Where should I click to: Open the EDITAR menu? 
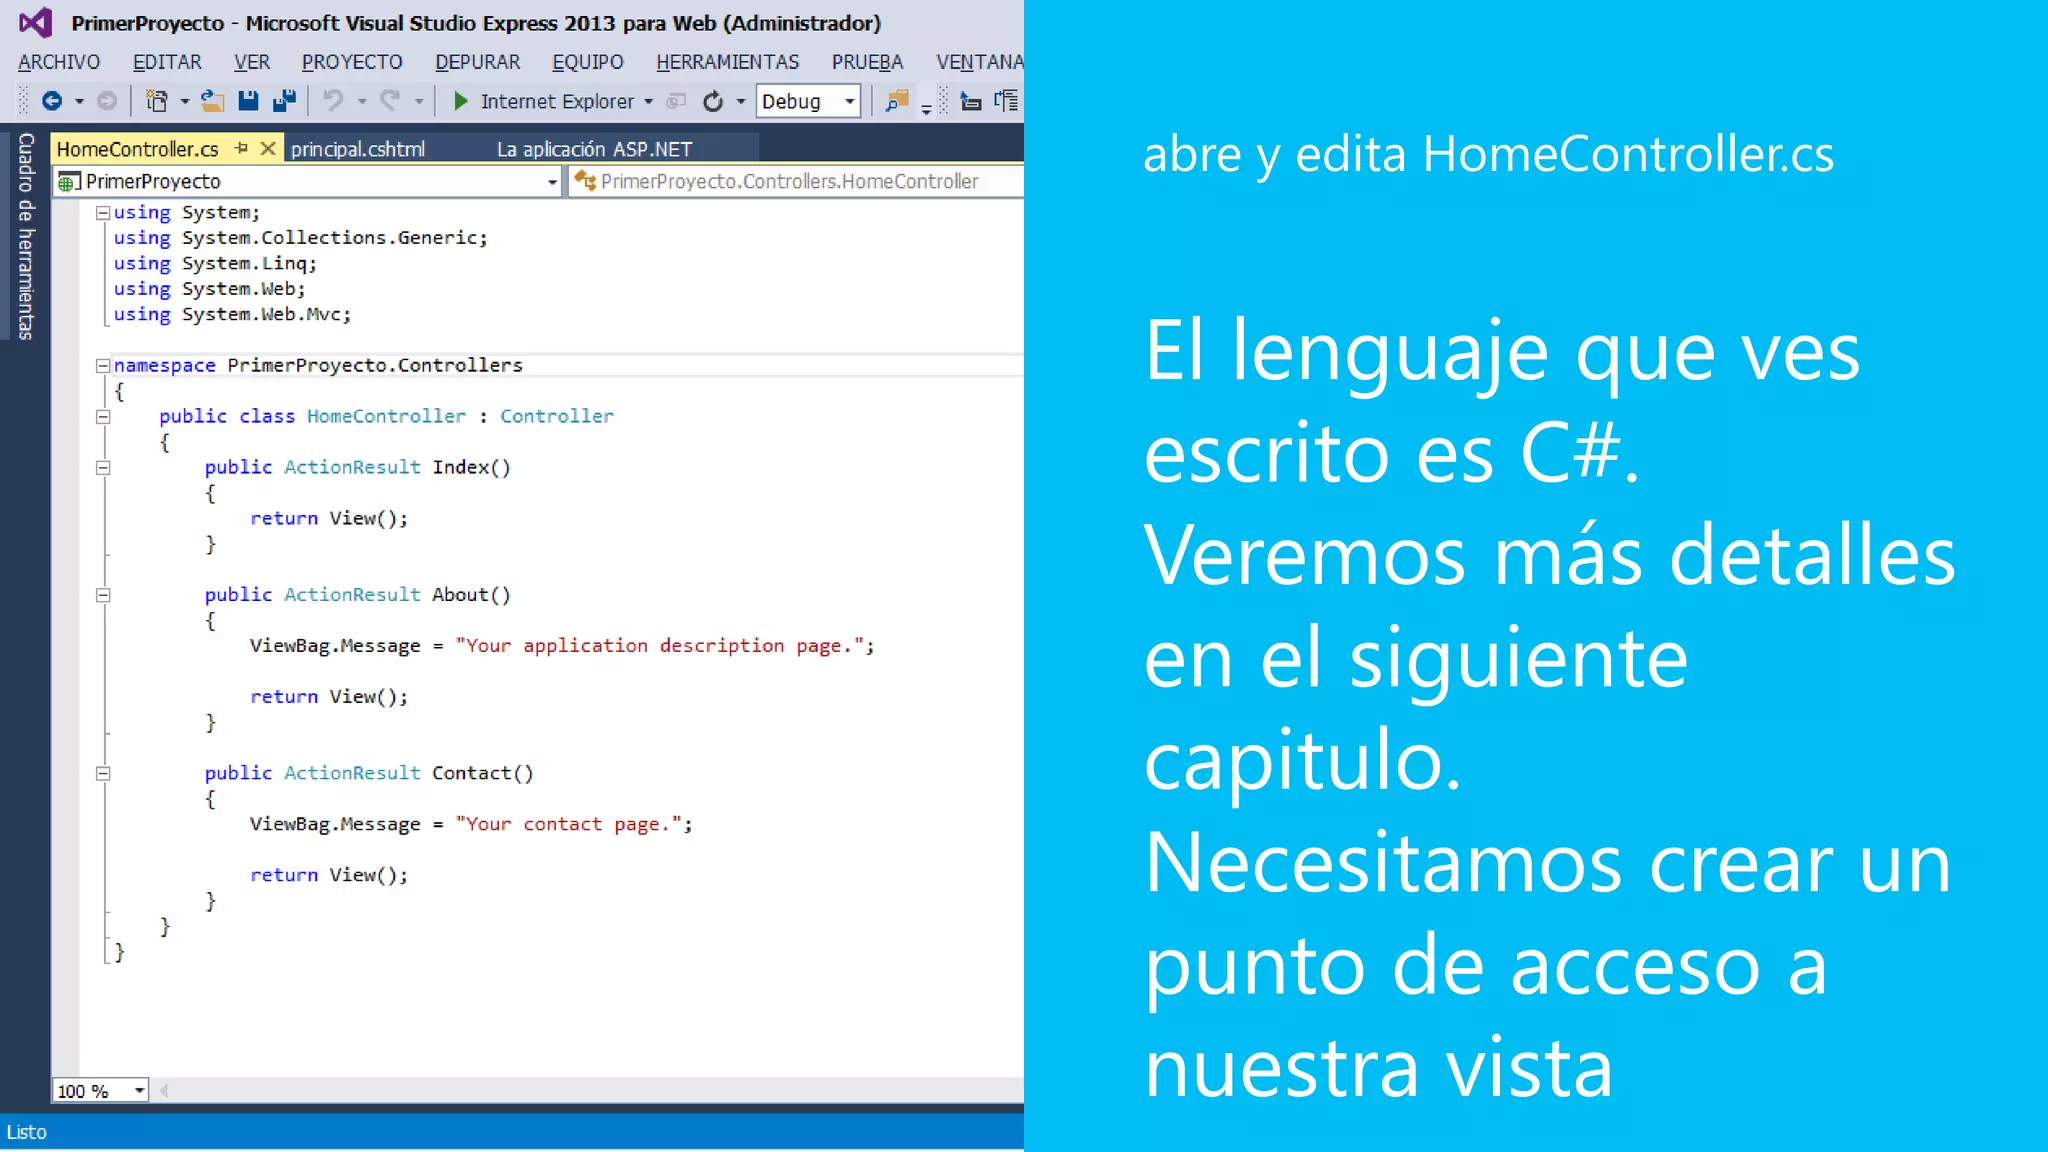[x=167, y=62]
